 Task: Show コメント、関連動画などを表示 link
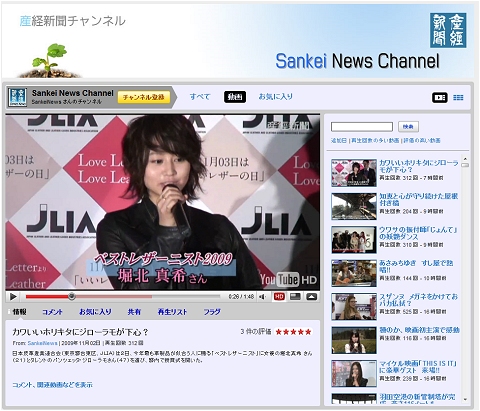(52, 385)
